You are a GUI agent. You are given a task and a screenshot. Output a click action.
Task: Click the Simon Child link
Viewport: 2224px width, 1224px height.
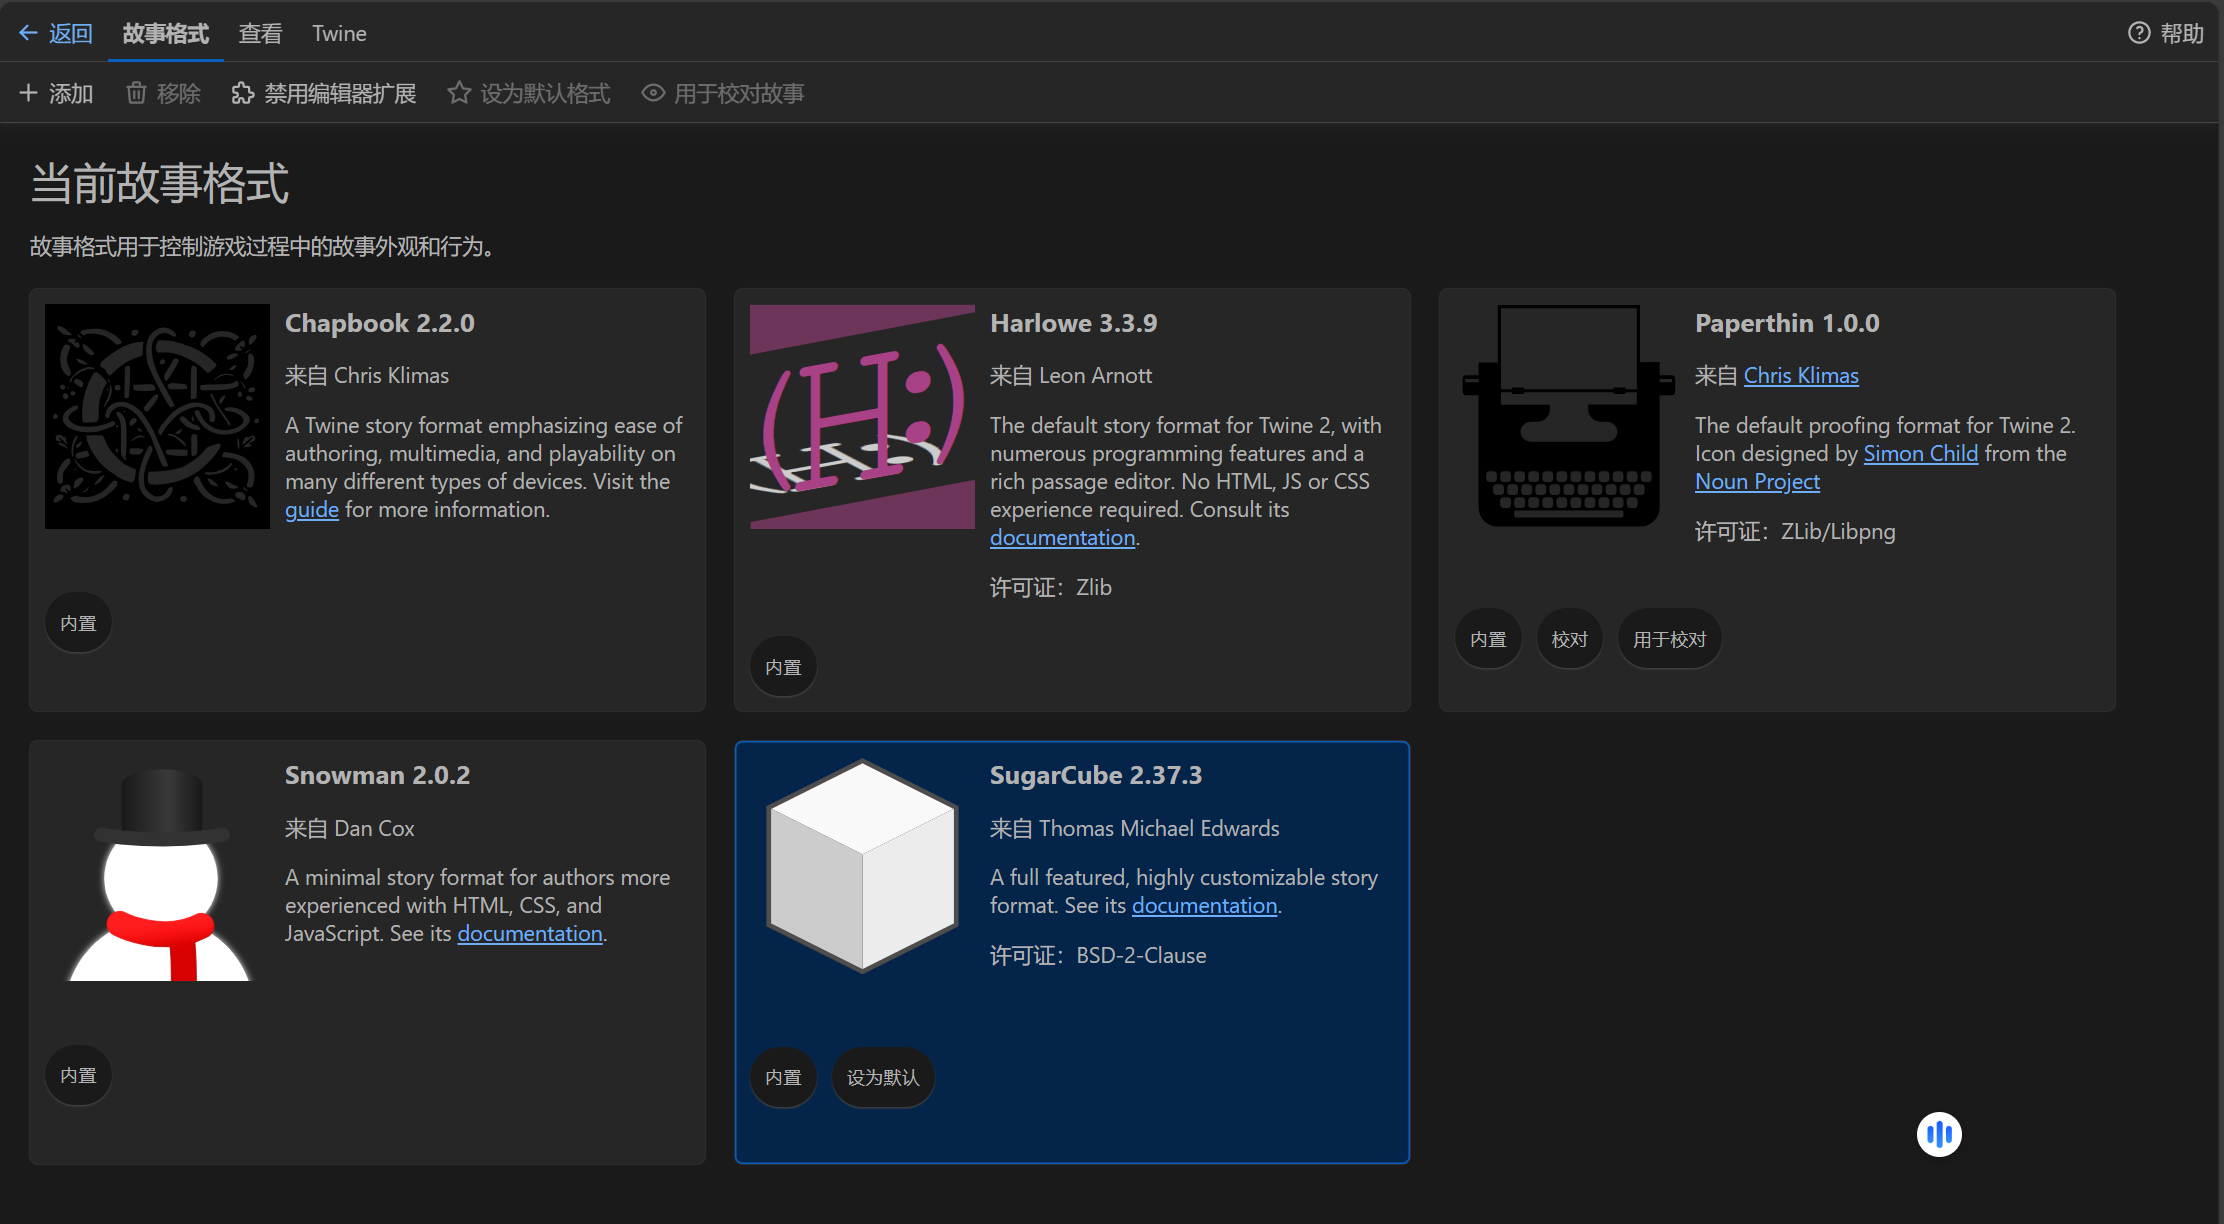coord(1920,454)
